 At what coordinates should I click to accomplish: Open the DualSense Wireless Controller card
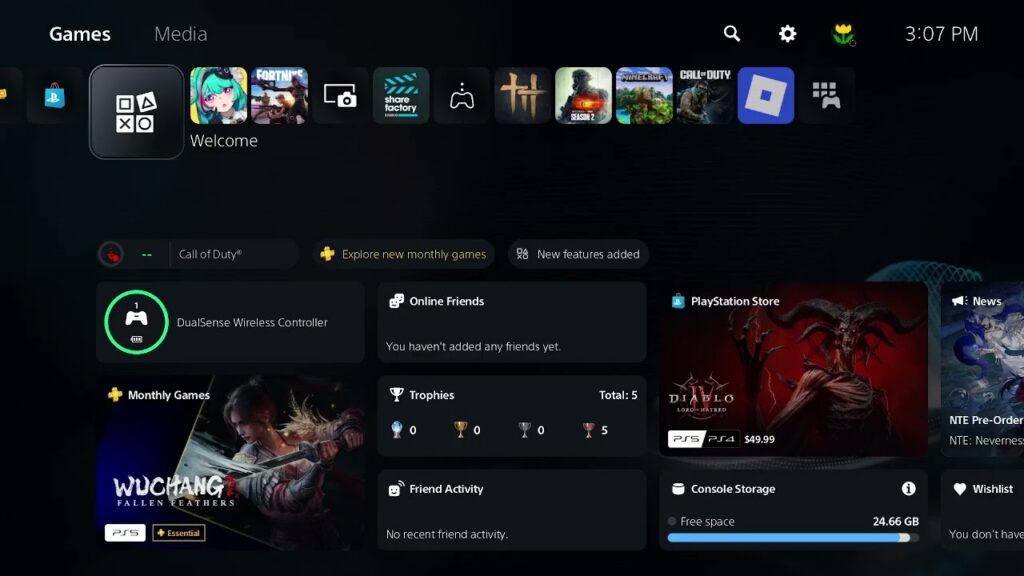[230, 322]
